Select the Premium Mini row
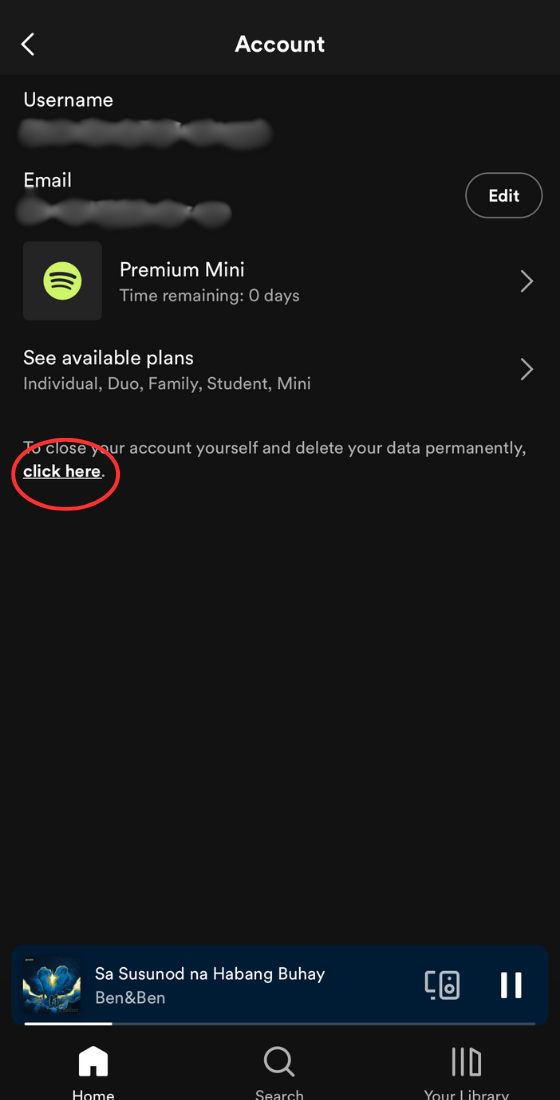The width and height of the screenshot is (560, 1100). 280,281
